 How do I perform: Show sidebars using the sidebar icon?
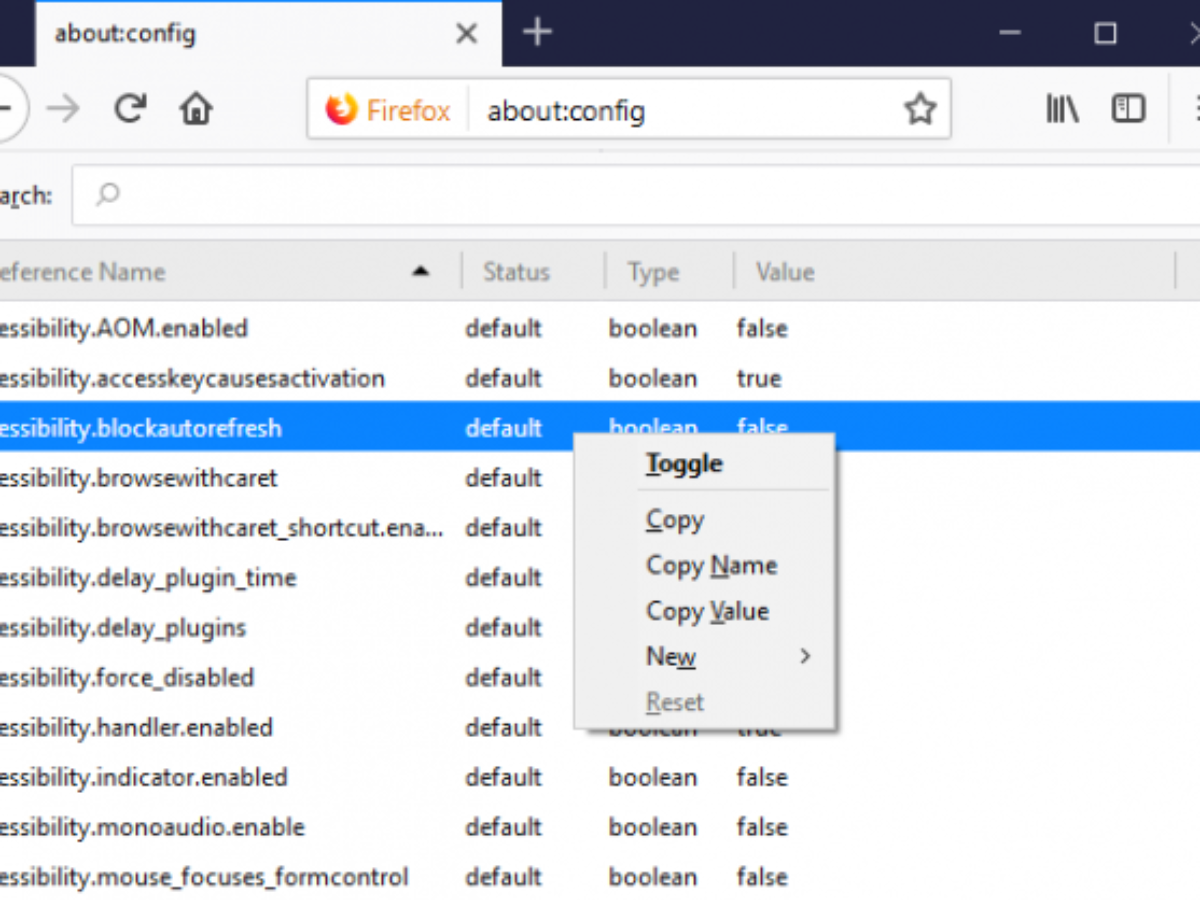pos(1128,108)
